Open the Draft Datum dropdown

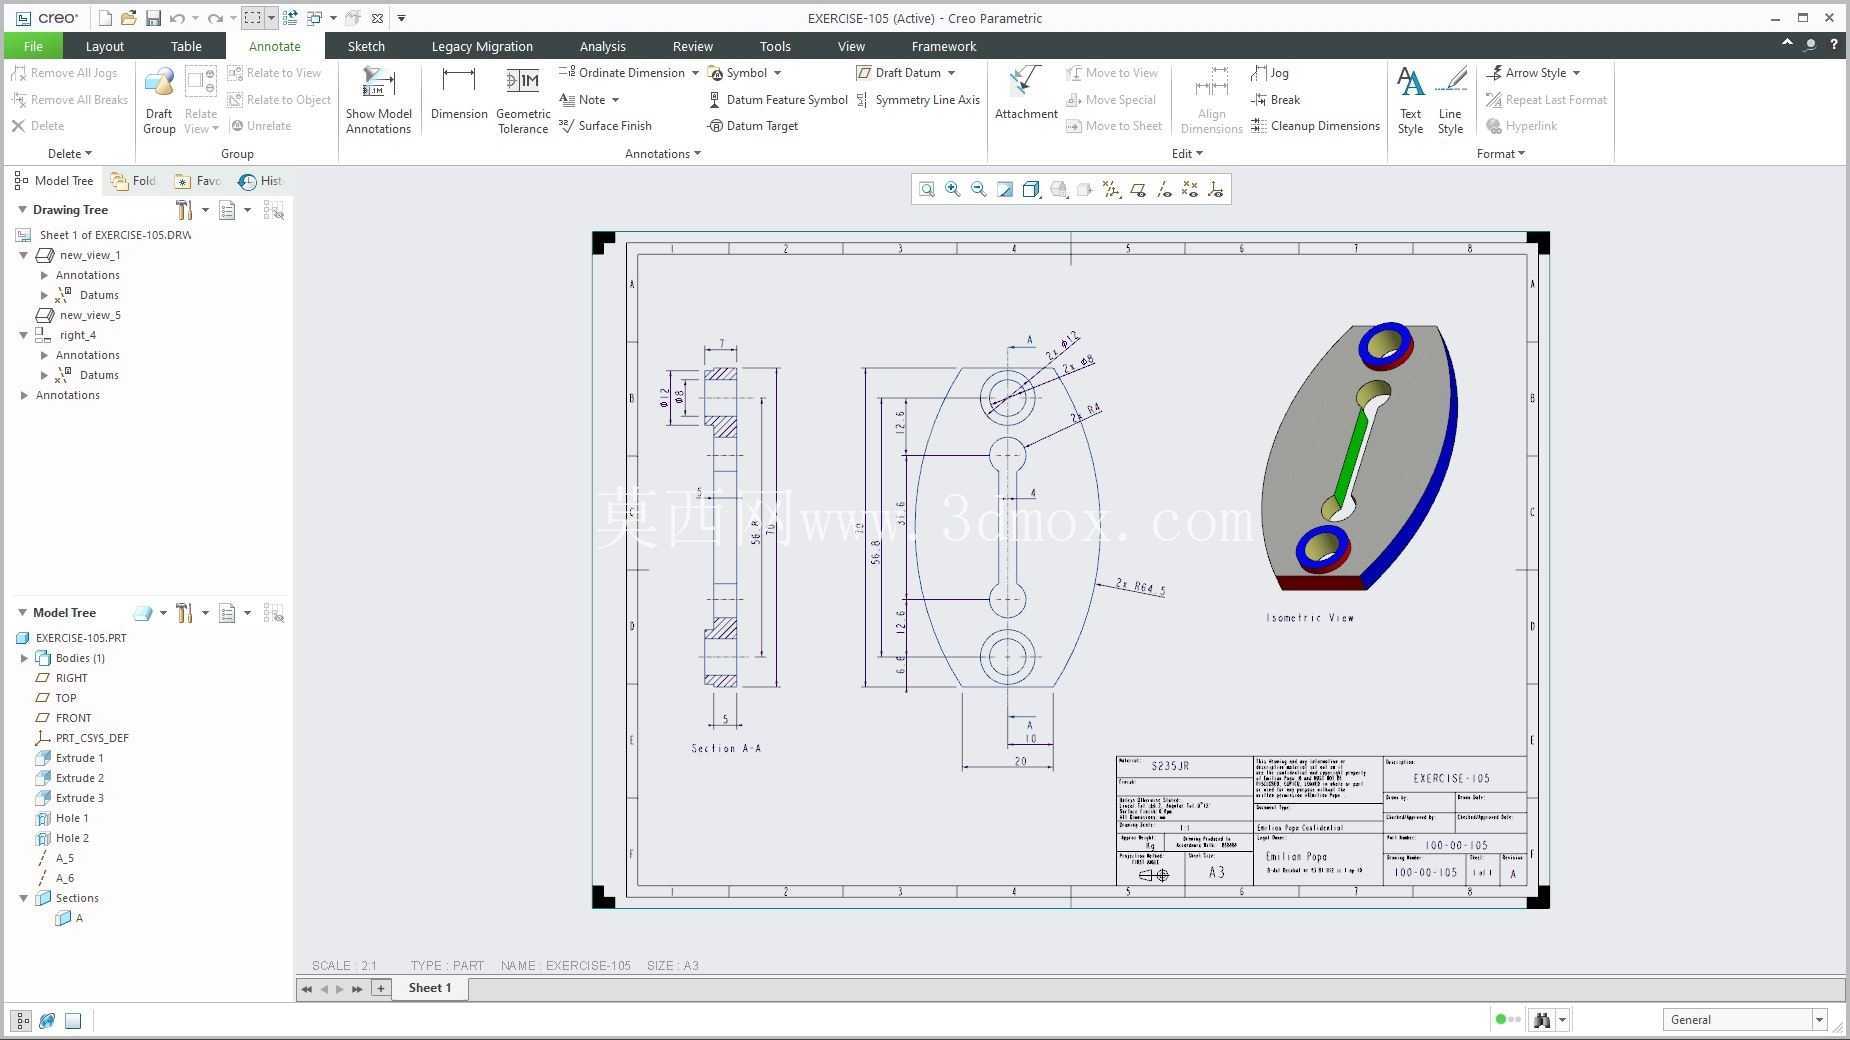point(951,73)
